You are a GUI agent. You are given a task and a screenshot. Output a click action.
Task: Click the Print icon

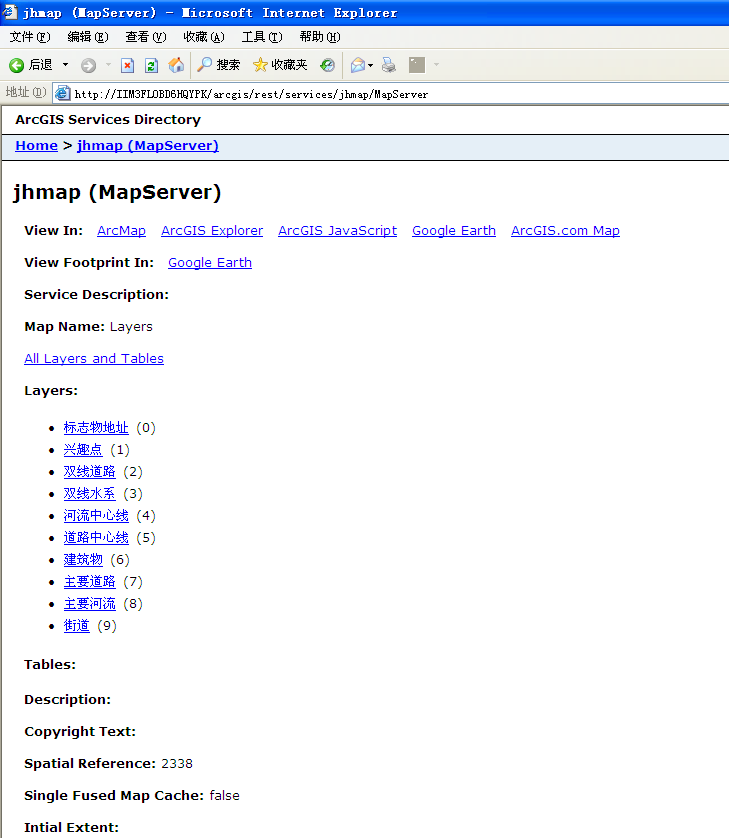click(389, 65)
